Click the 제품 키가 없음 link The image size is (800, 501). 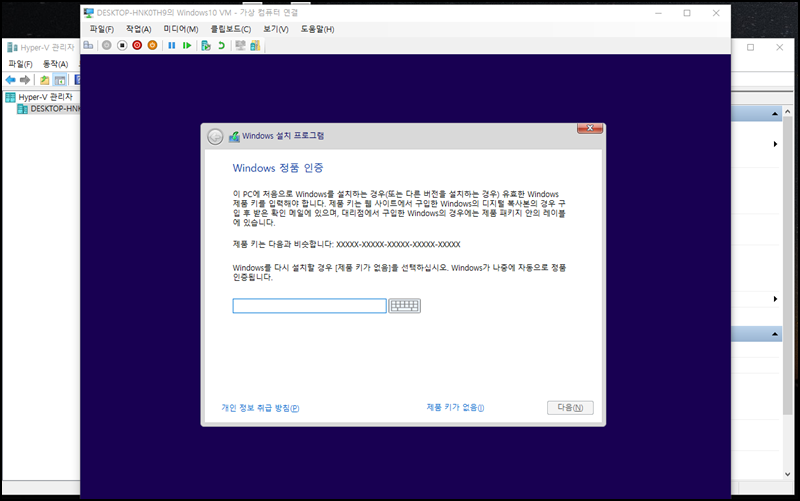(x=455, y=407)
